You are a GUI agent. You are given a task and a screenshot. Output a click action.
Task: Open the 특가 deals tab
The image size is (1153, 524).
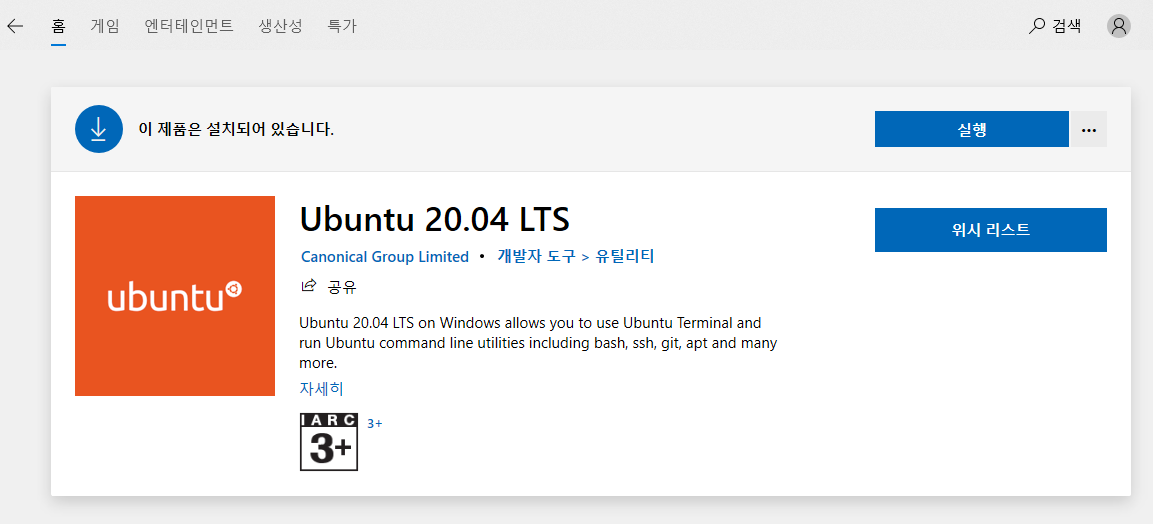pyautogui.click(x=342, y=26)
